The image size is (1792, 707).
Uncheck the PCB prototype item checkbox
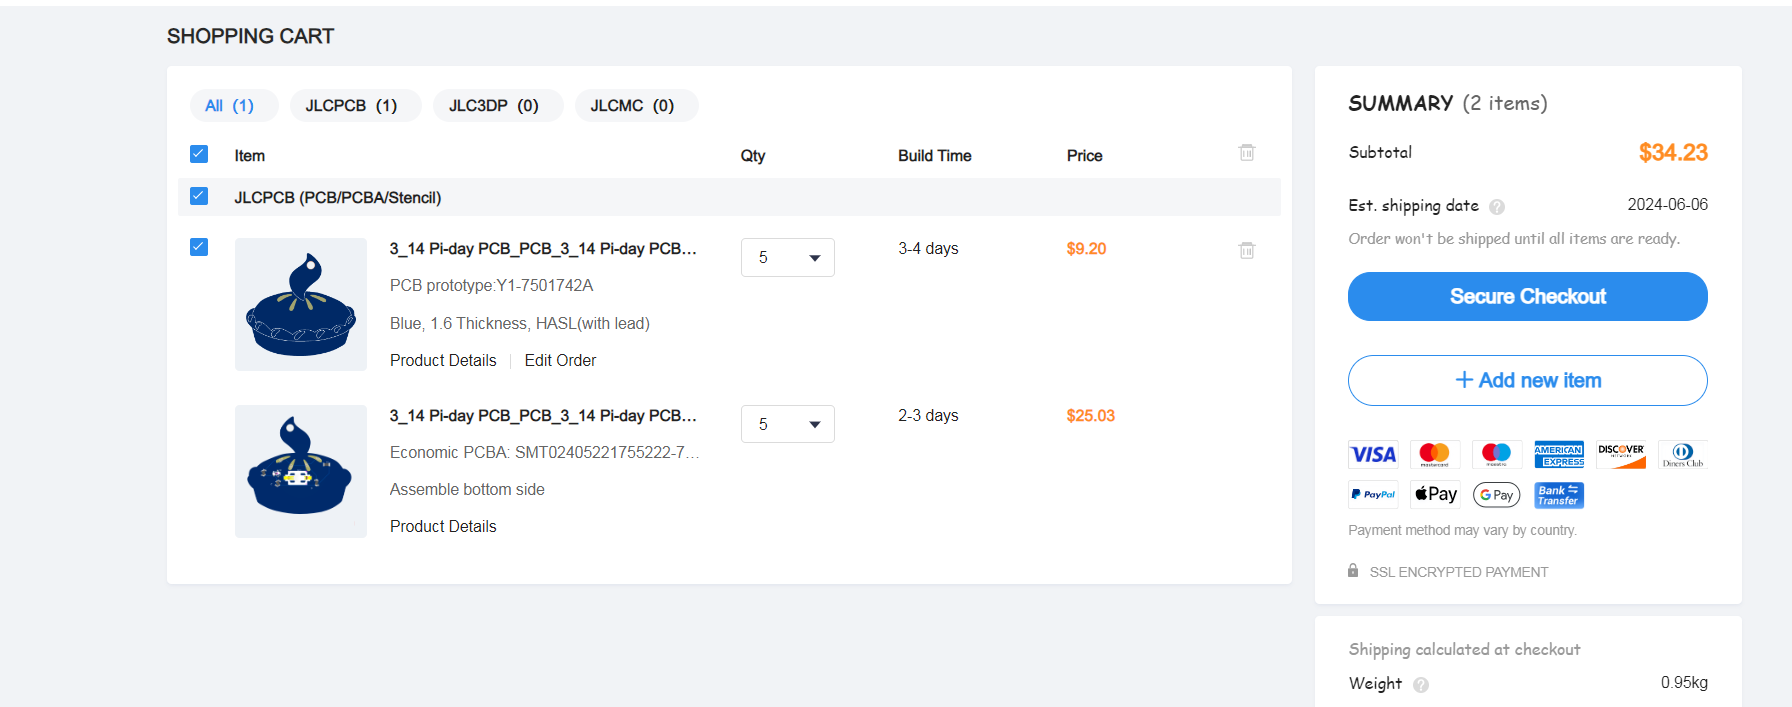[199, 247]
